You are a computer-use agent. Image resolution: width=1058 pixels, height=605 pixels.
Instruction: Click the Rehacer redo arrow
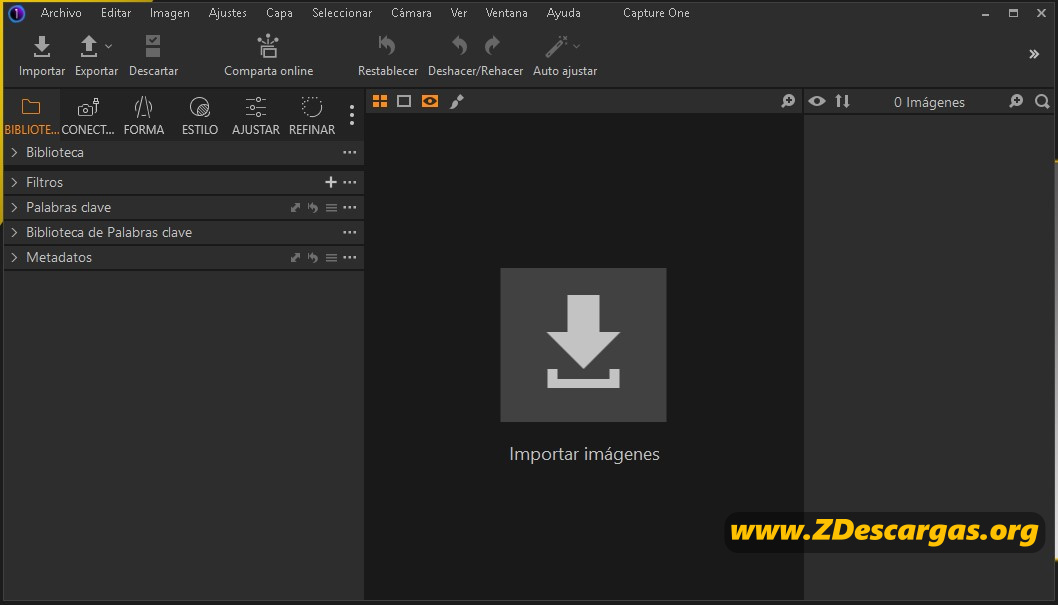click(x=493, y=46)
